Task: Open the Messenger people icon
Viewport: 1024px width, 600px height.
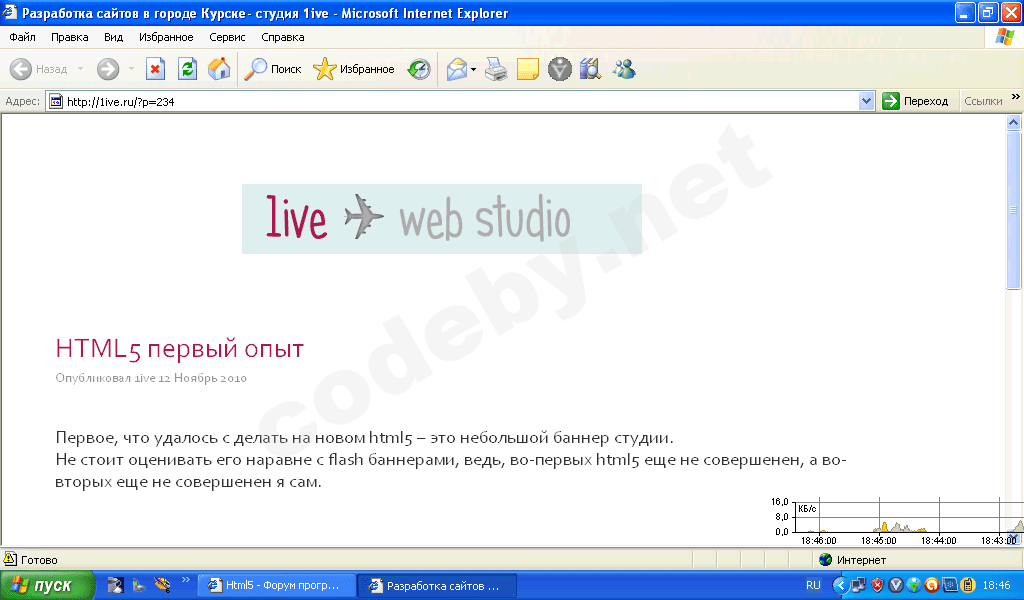Action: click(624, 69)
